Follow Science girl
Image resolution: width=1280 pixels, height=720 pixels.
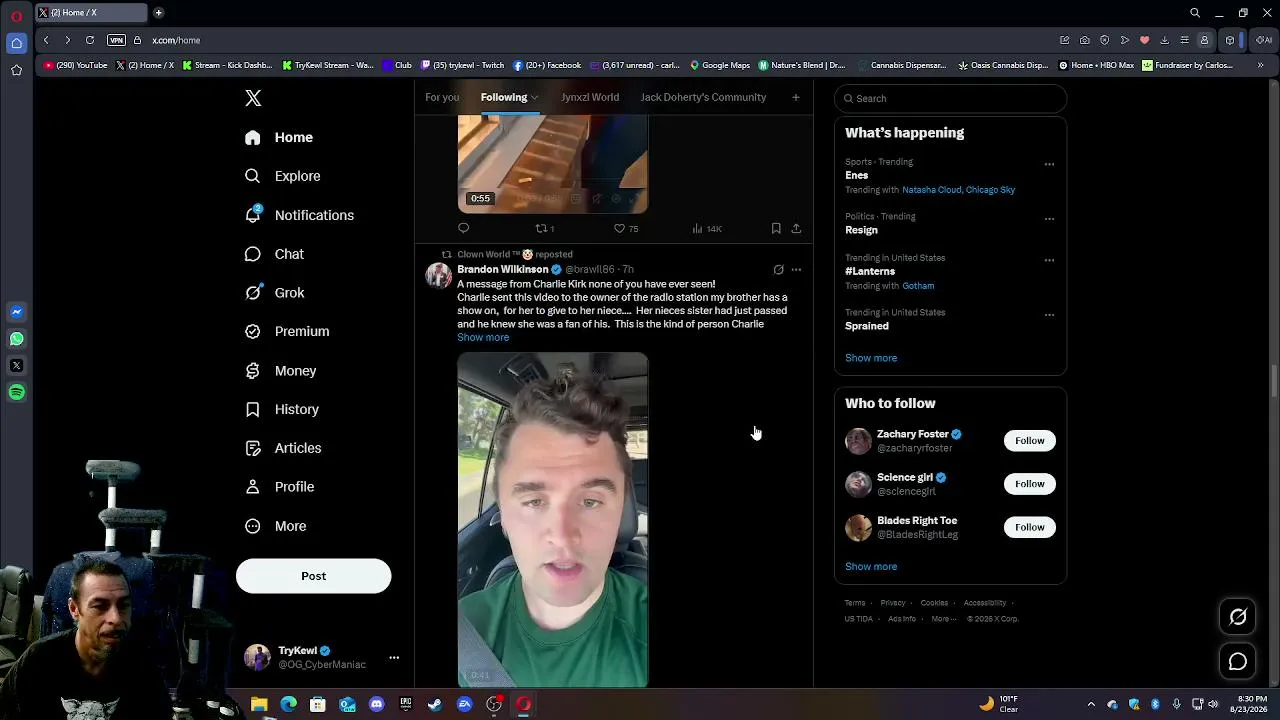[1029, 484]
